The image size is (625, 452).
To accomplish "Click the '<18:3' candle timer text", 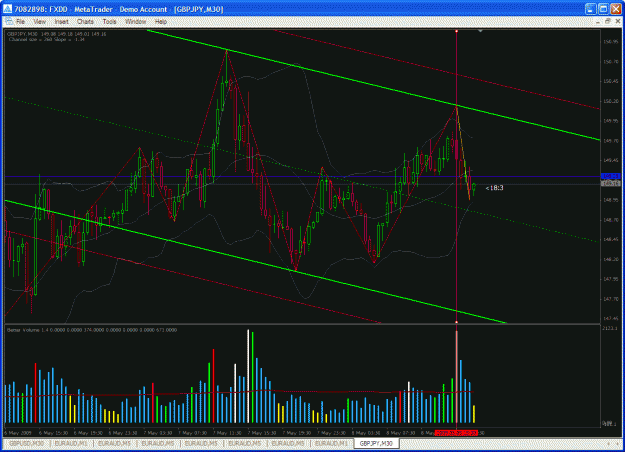I will click(494, 188).
